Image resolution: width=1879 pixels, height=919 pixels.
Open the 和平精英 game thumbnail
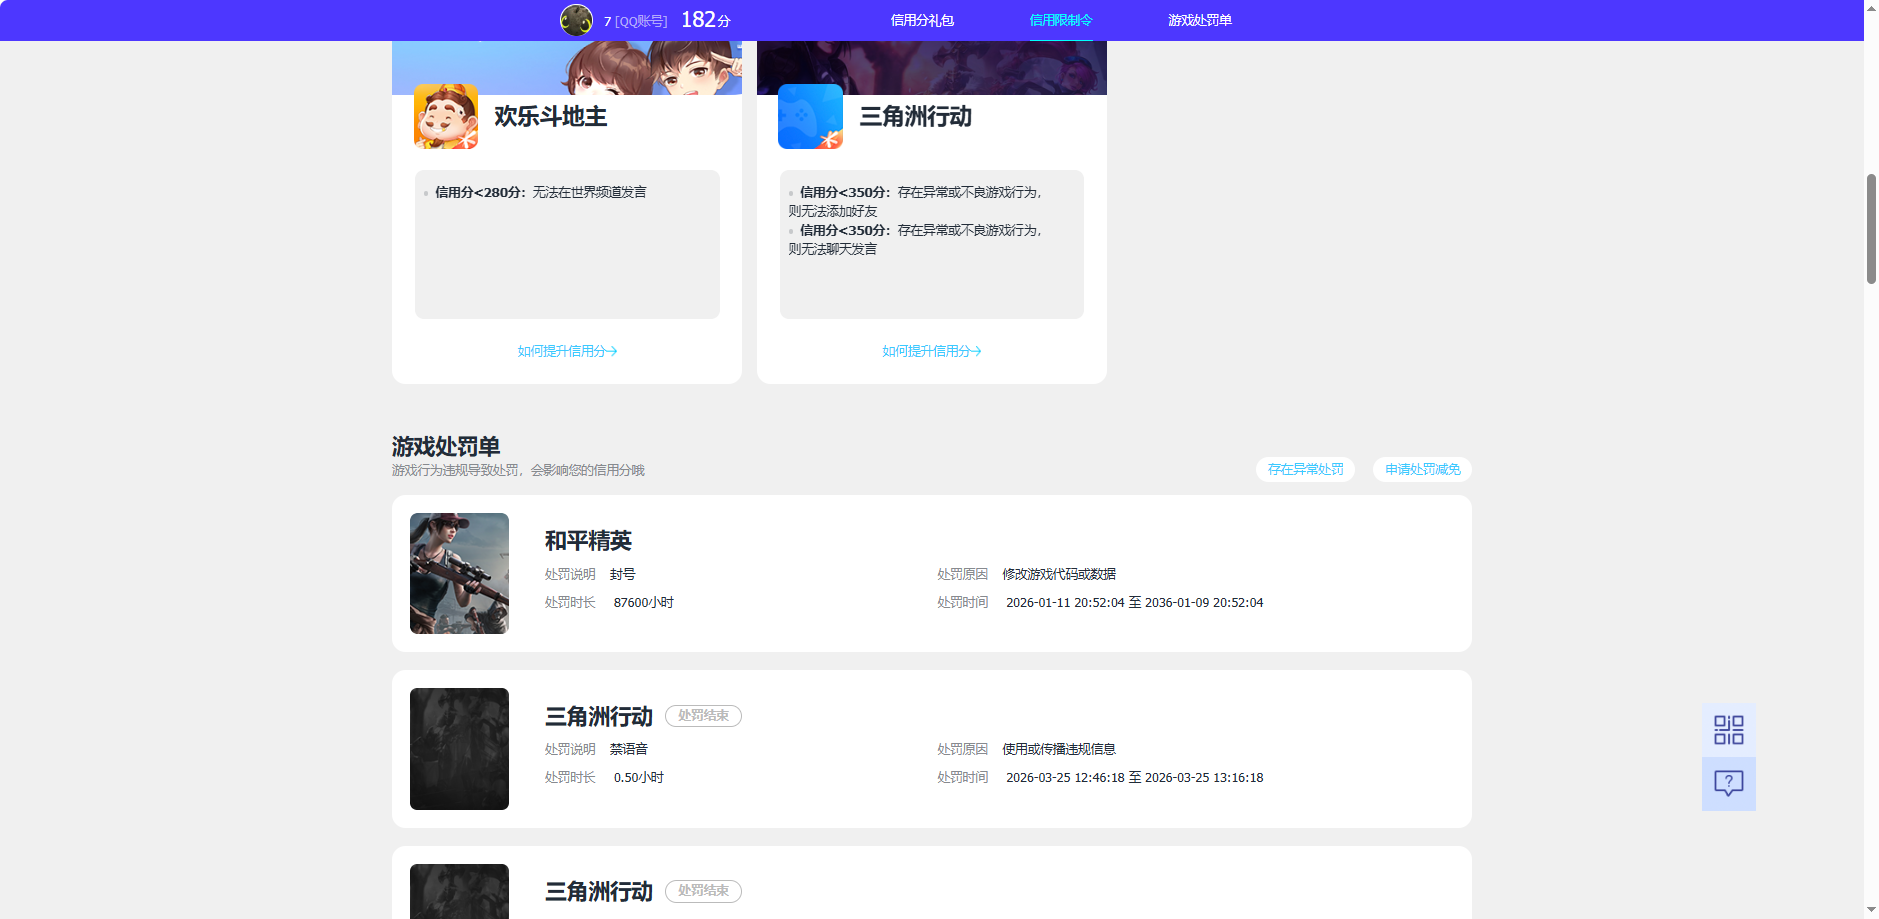(x=459, y=573)
